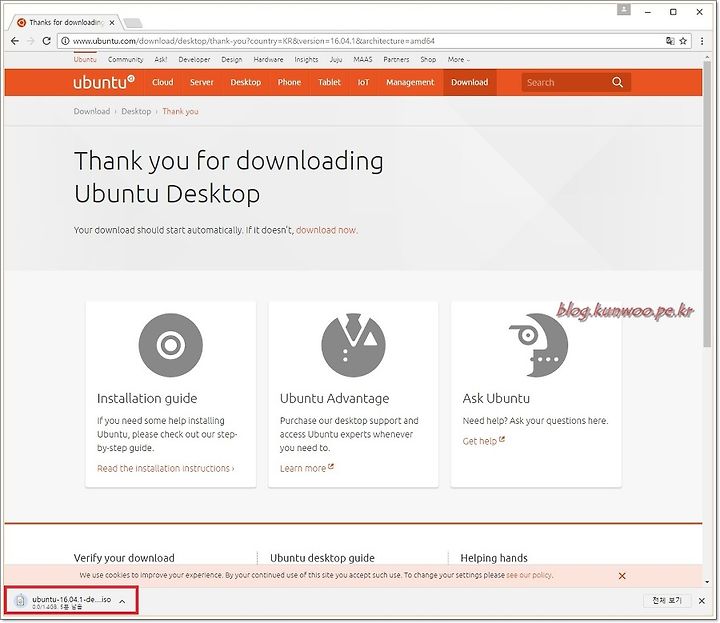The height and width of the screenshot is (623, 720).
Task: Click the MAAS top link
Action: click(x=363, y=59)
